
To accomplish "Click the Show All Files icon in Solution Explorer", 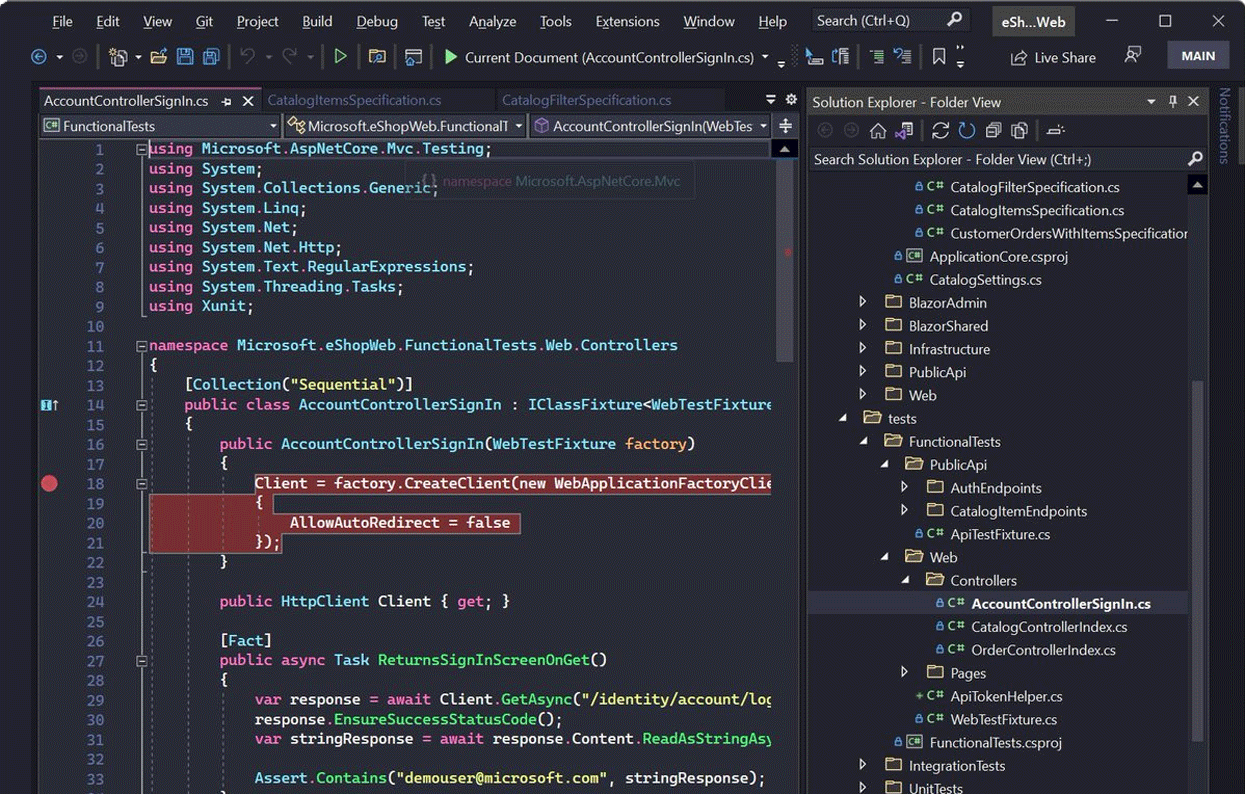I will 1020,131.
